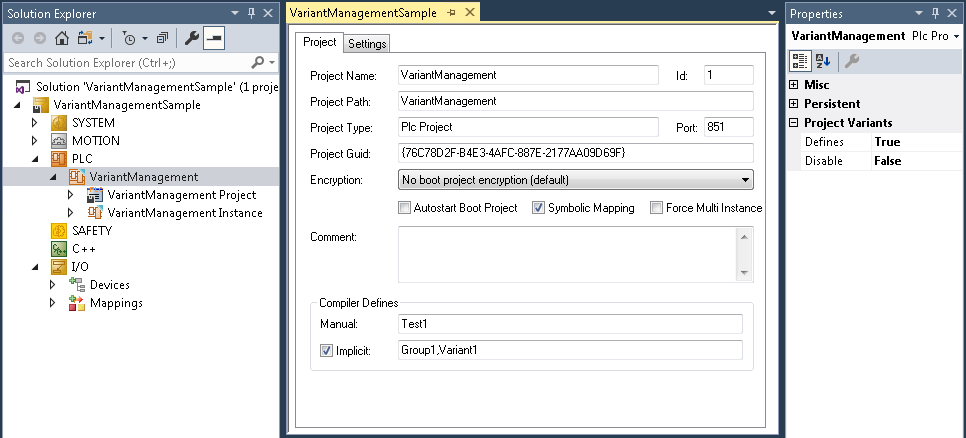Uncheck the Implicit compiler defines checkbox

click(327, 351)
